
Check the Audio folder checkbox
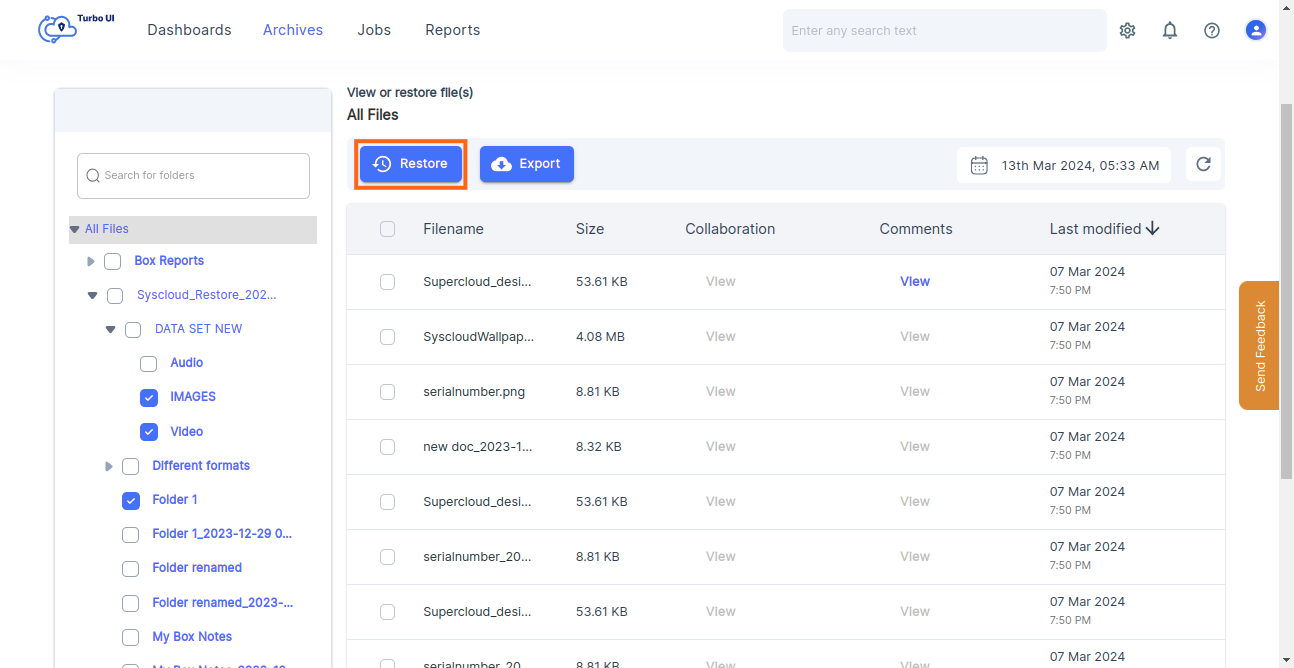[x=149, y=363]
